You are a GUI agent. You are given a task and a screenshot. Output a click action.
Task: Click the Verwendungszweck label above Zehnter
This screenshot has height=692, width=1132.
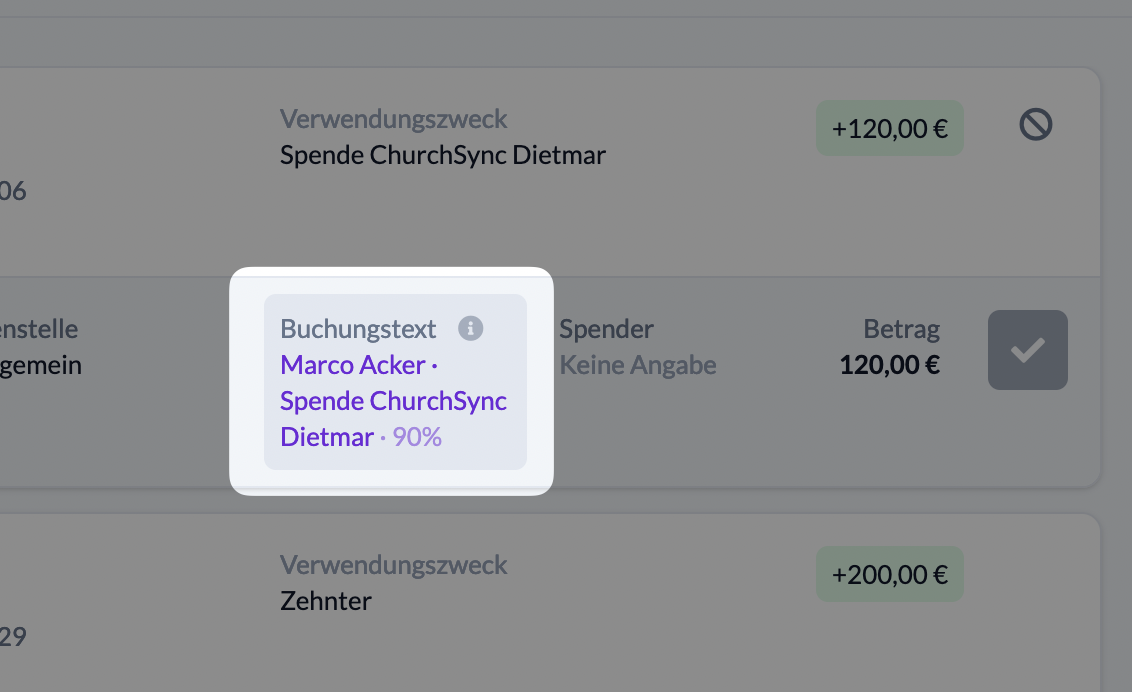point(393,565)
